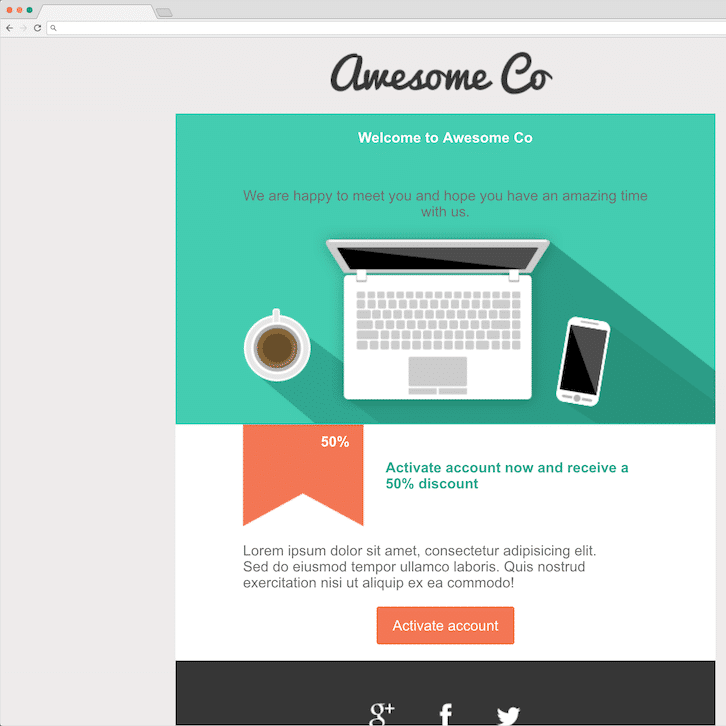Image resolution: width=726 pixels, height=726 pixels.
Task: Reload the page with refresh icon
Action: (38, 28)
